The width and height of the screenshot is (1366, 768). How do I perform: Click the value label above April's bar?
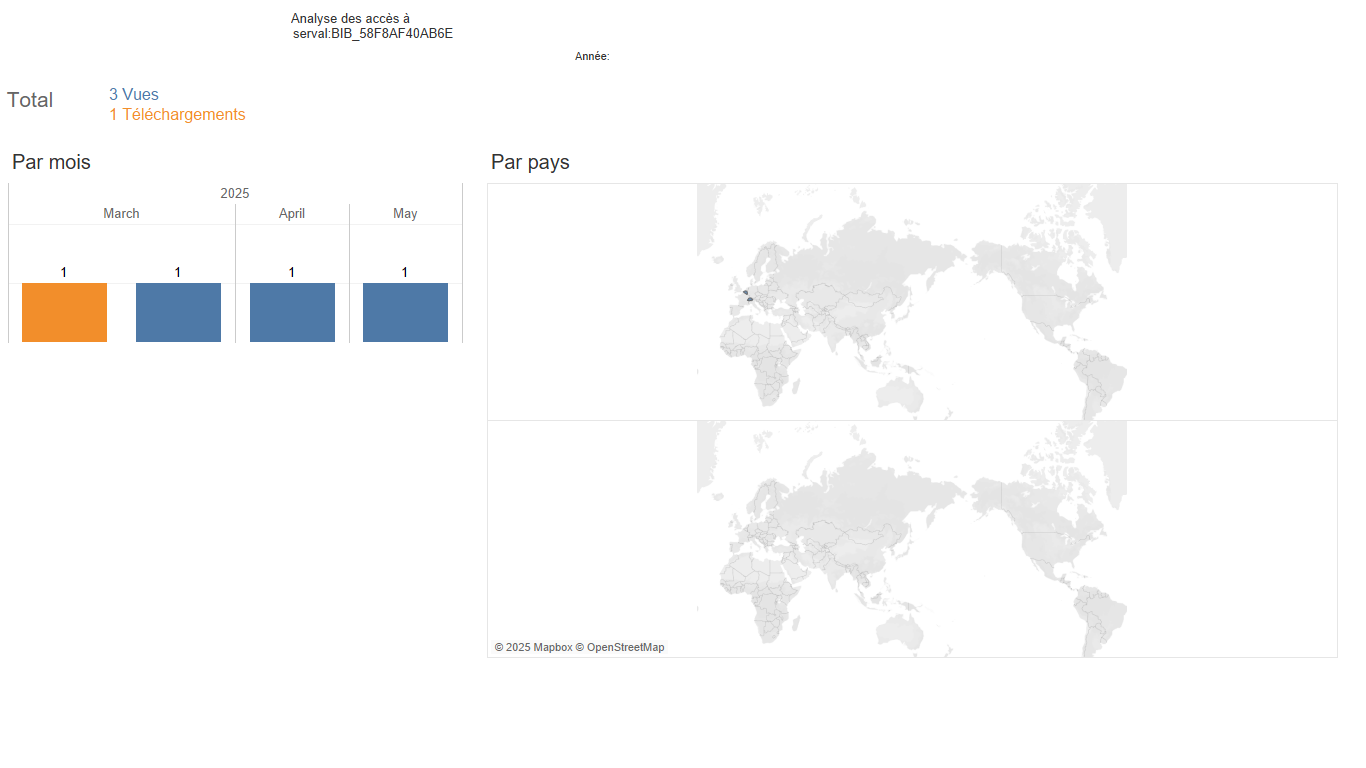coord(292,273)
